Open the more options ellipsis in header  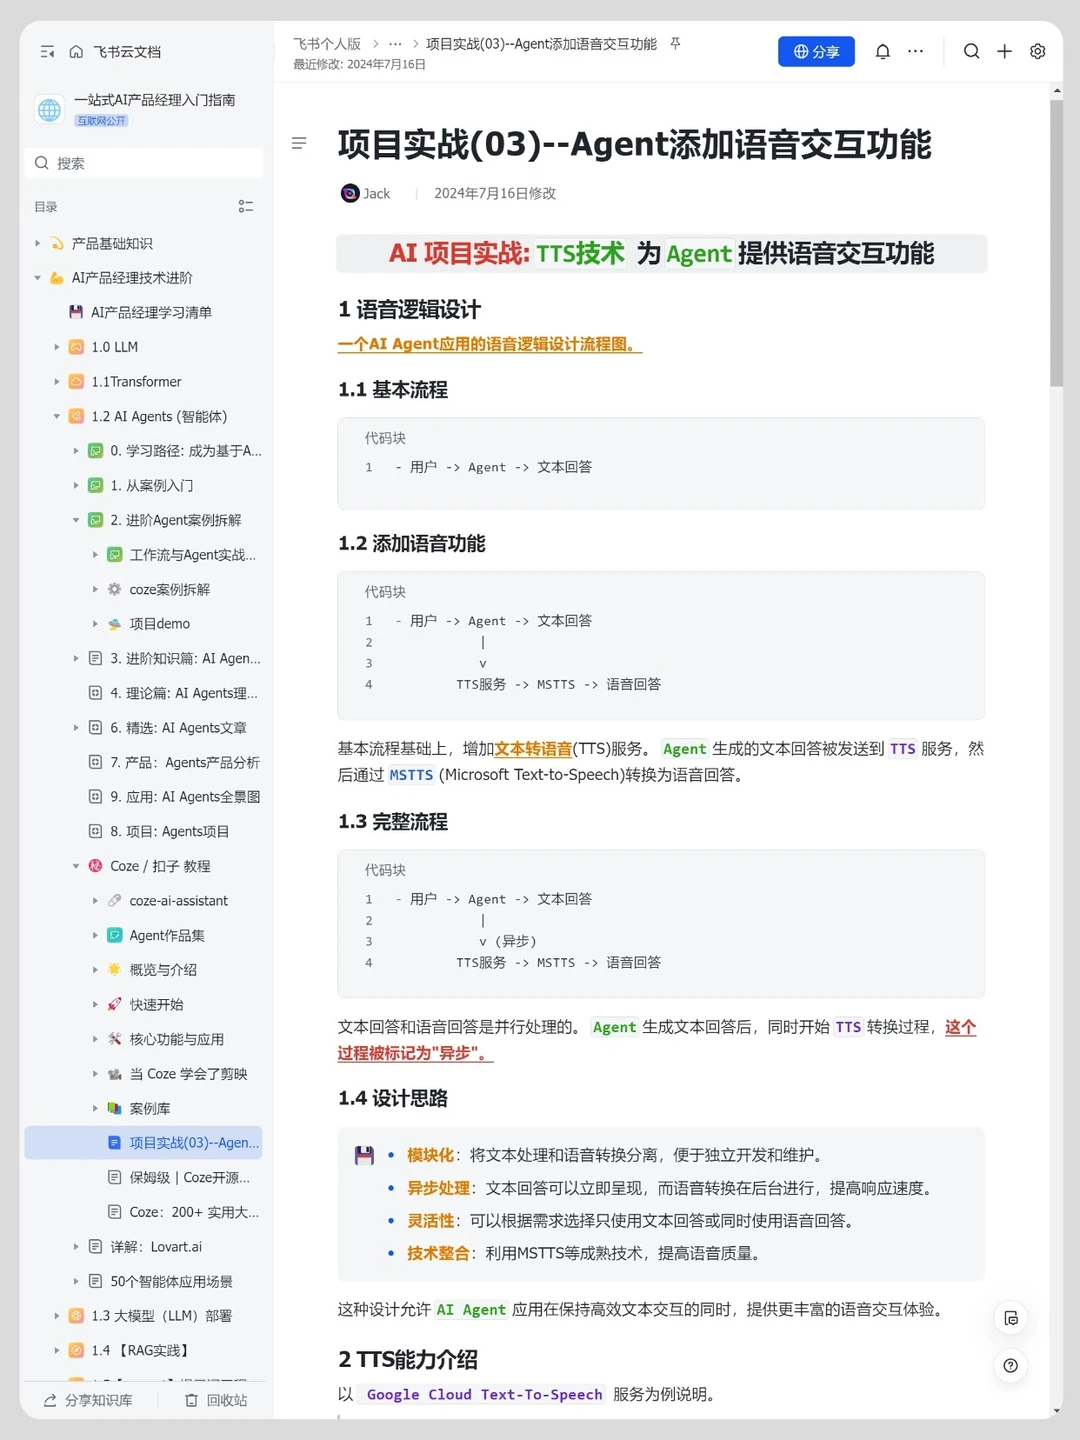[916, 52]
